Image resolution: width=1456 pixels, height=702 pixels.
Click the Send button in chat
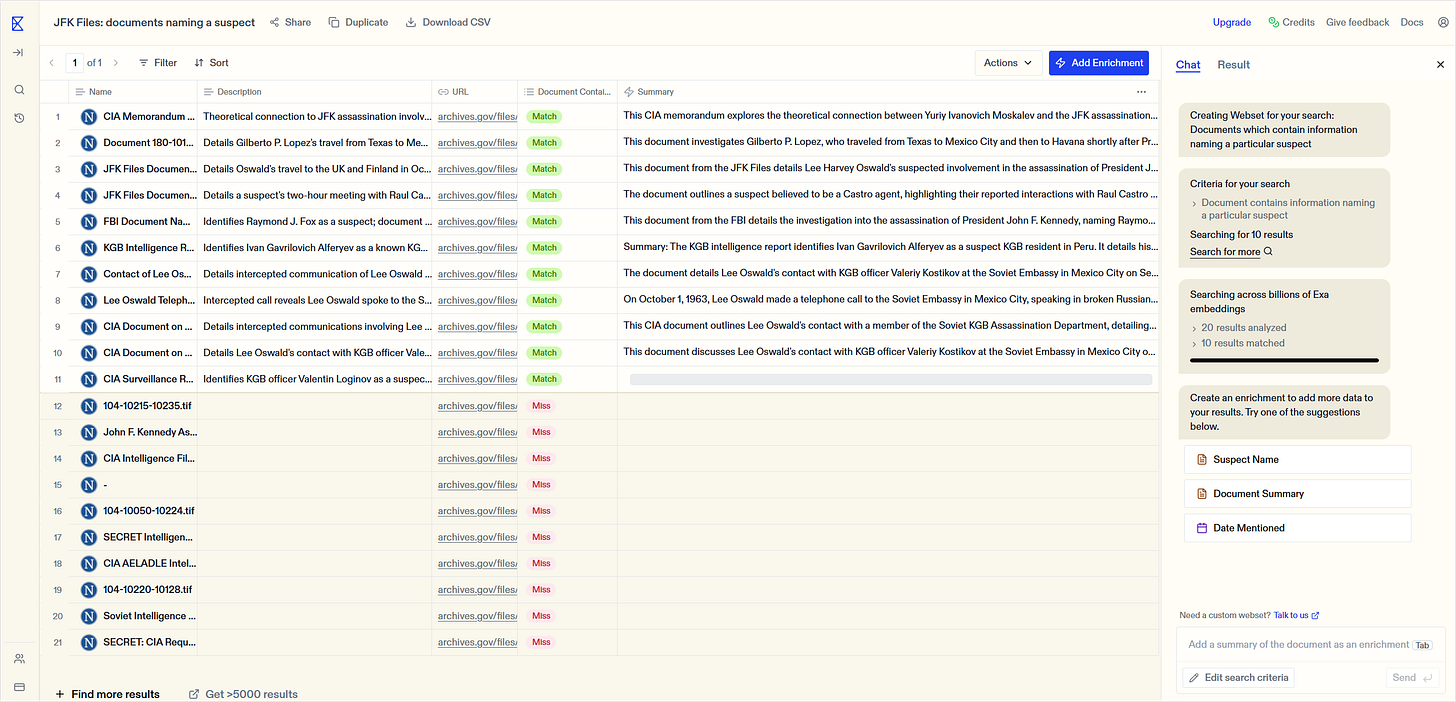pyautogui.click(x=1412, y=678)
